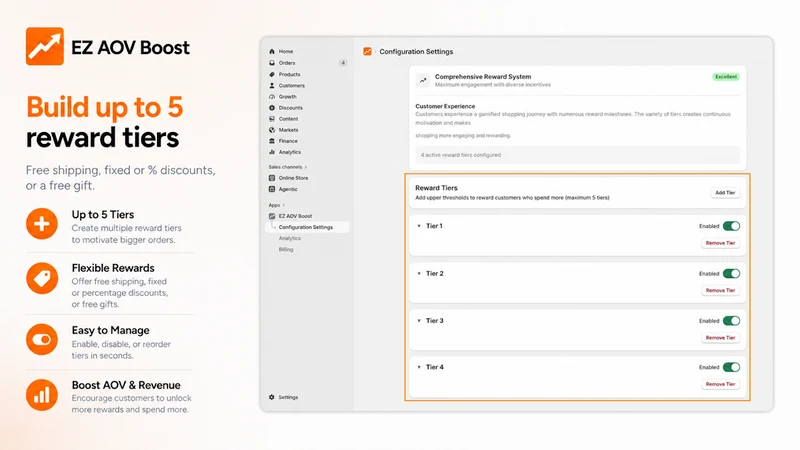Screen dimensions: 800x450
Task: Click the Analytics bar chart icon
Action: (x=272, y=152)
